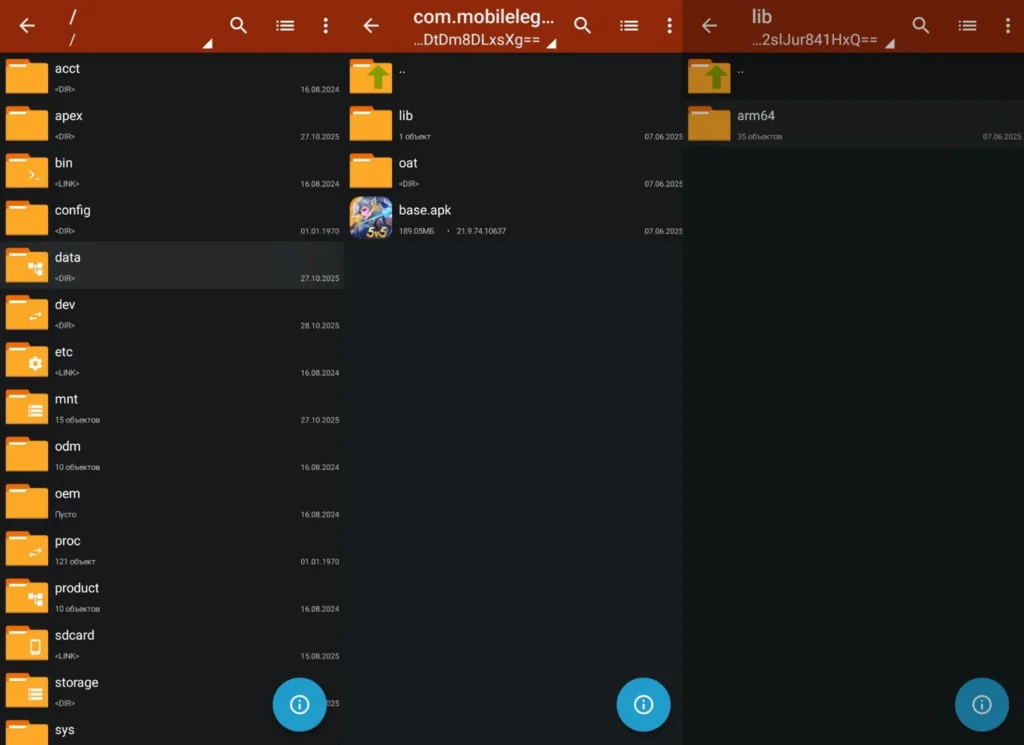Open the three-dot menu in the lib panel
1024x745 pixels.
(x=1007, y=26)
